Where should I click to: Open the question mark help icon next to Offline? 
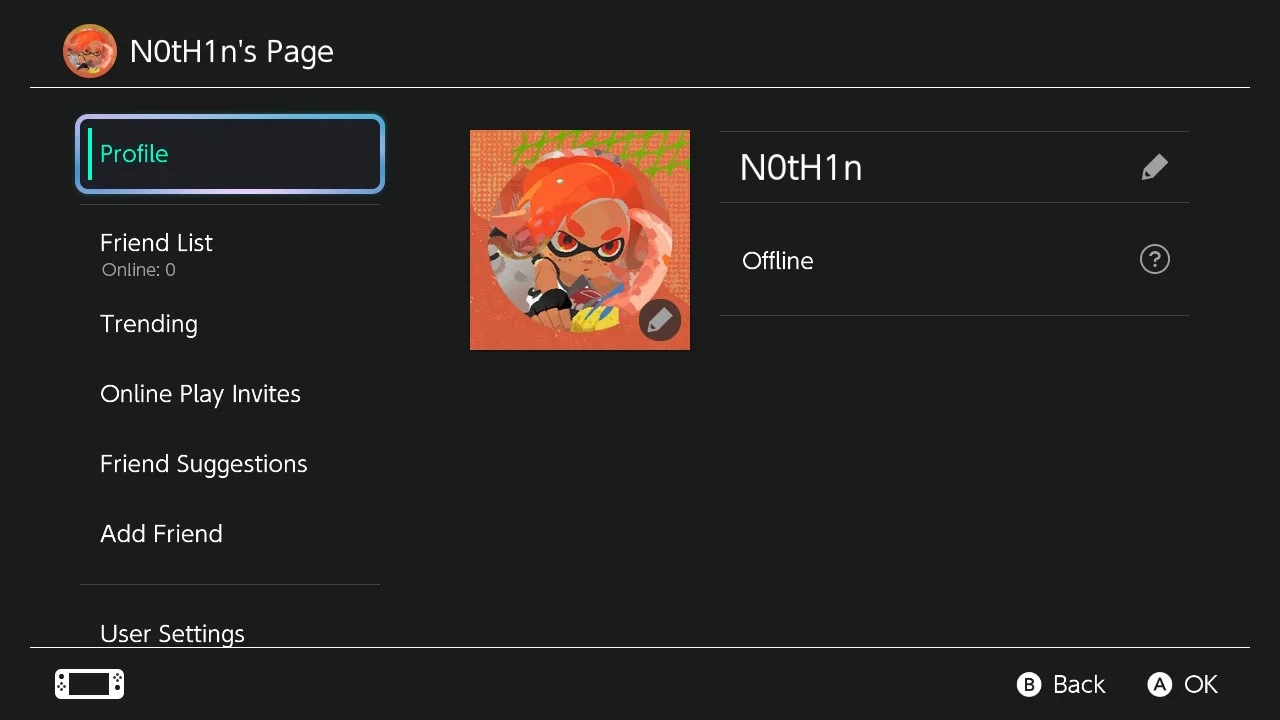tap(1155, 260)
